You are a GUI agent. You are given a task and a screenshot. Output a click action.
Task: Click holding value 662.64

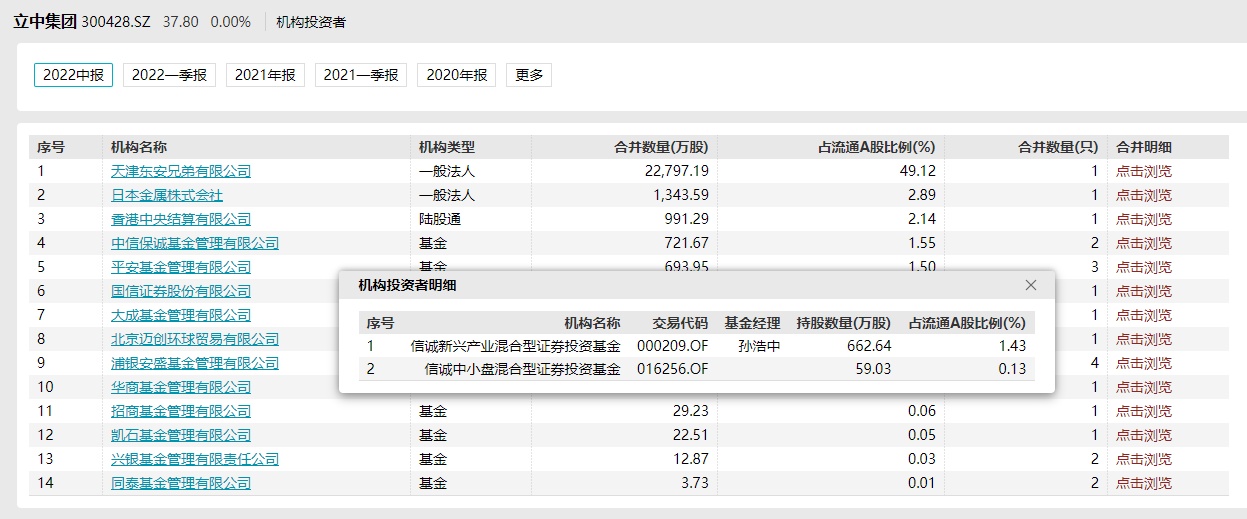click(868, 346)
